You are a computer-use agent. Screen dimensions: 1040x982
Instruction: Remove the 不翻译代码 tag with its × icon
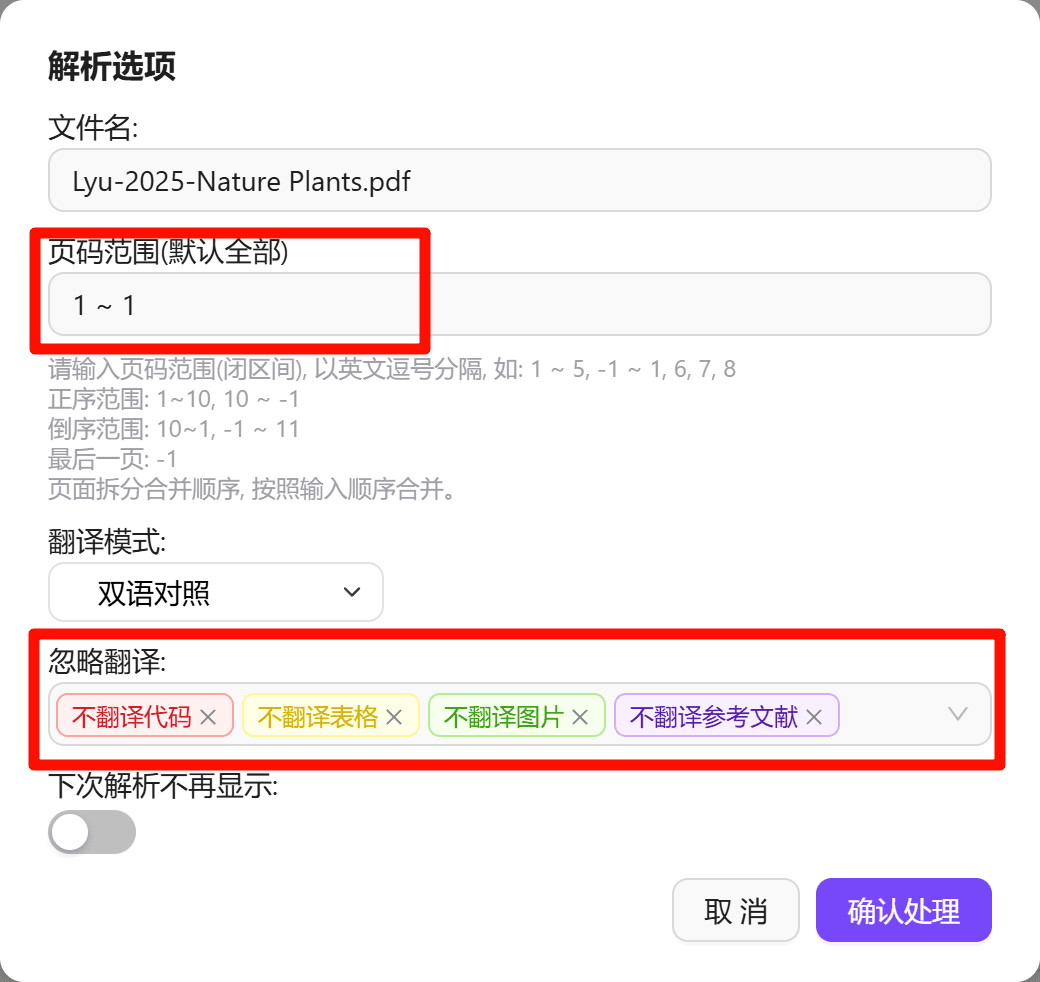pyautogui.click(x=209, y=716)
